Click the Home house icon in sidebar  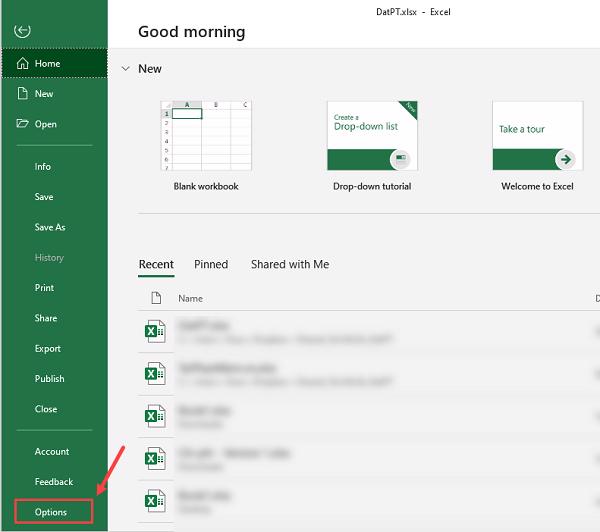click(23, 63)
